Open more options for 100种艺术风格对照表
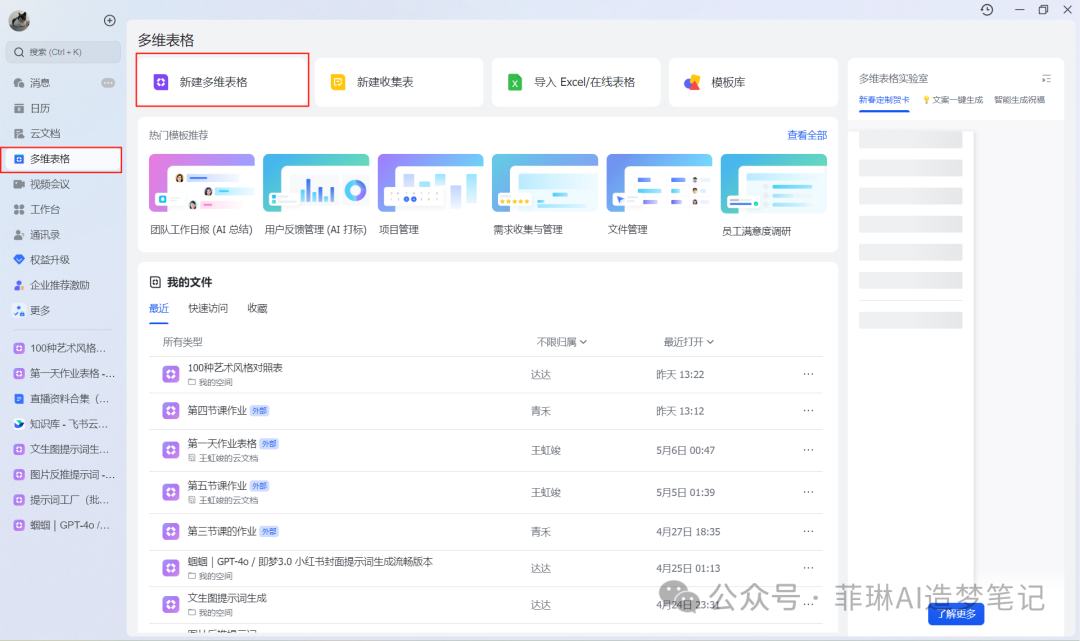1080x641 pixels. point(808,375)
